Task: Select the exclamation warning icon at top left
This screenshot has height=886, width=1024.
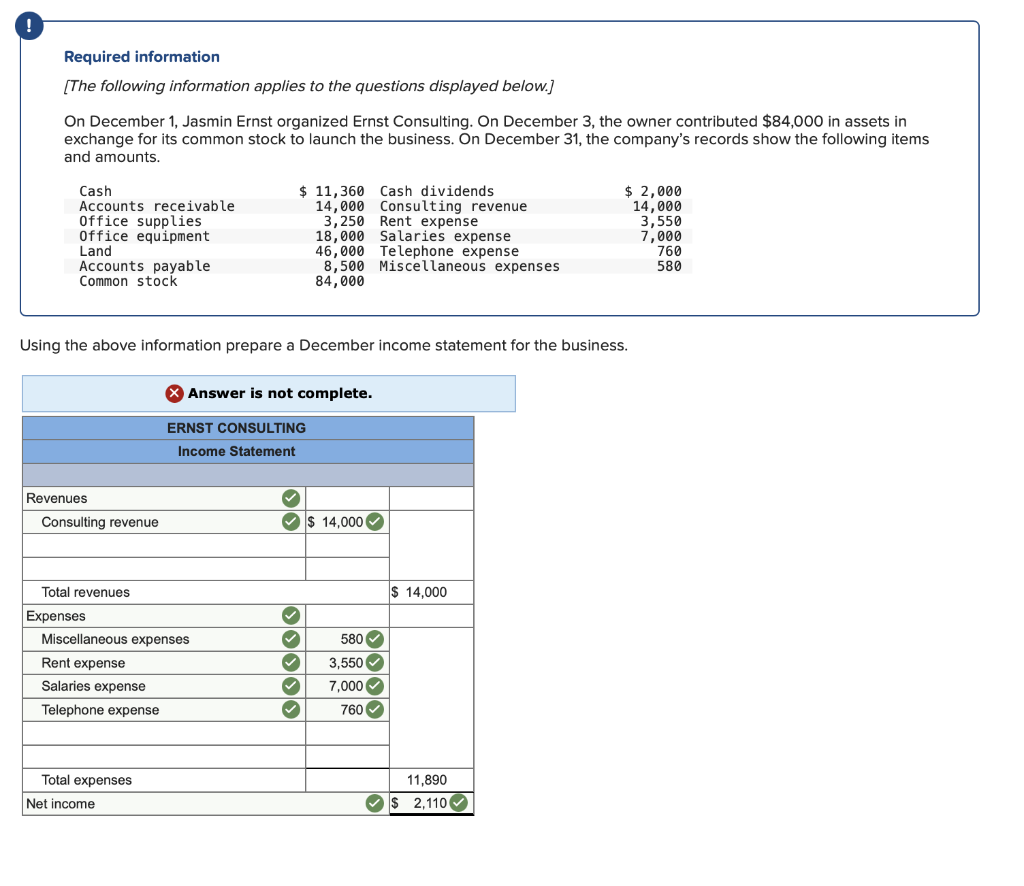Action: click(29, 26)
